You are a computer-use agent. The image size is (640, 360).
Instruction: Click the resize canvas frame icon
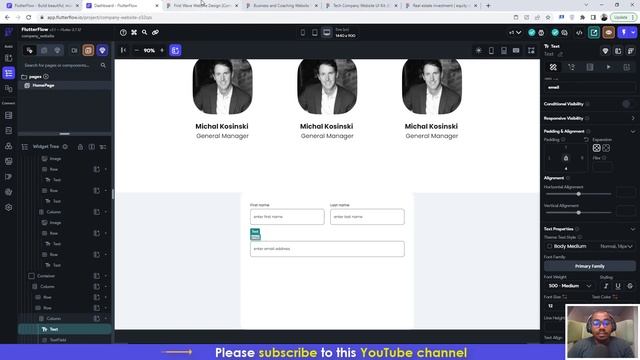pyautogui.click(x=531, y=51)
